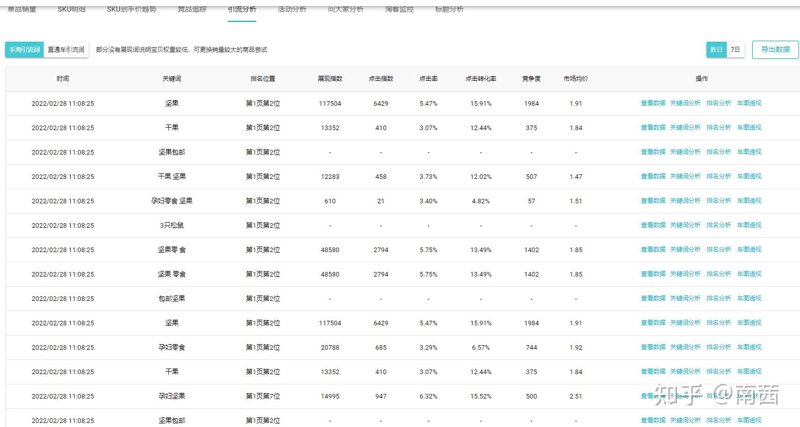Click the 点击转化率 value 6.57%
Image resolution: width=800 pixels, height=427 pixels.
point(481,347)
